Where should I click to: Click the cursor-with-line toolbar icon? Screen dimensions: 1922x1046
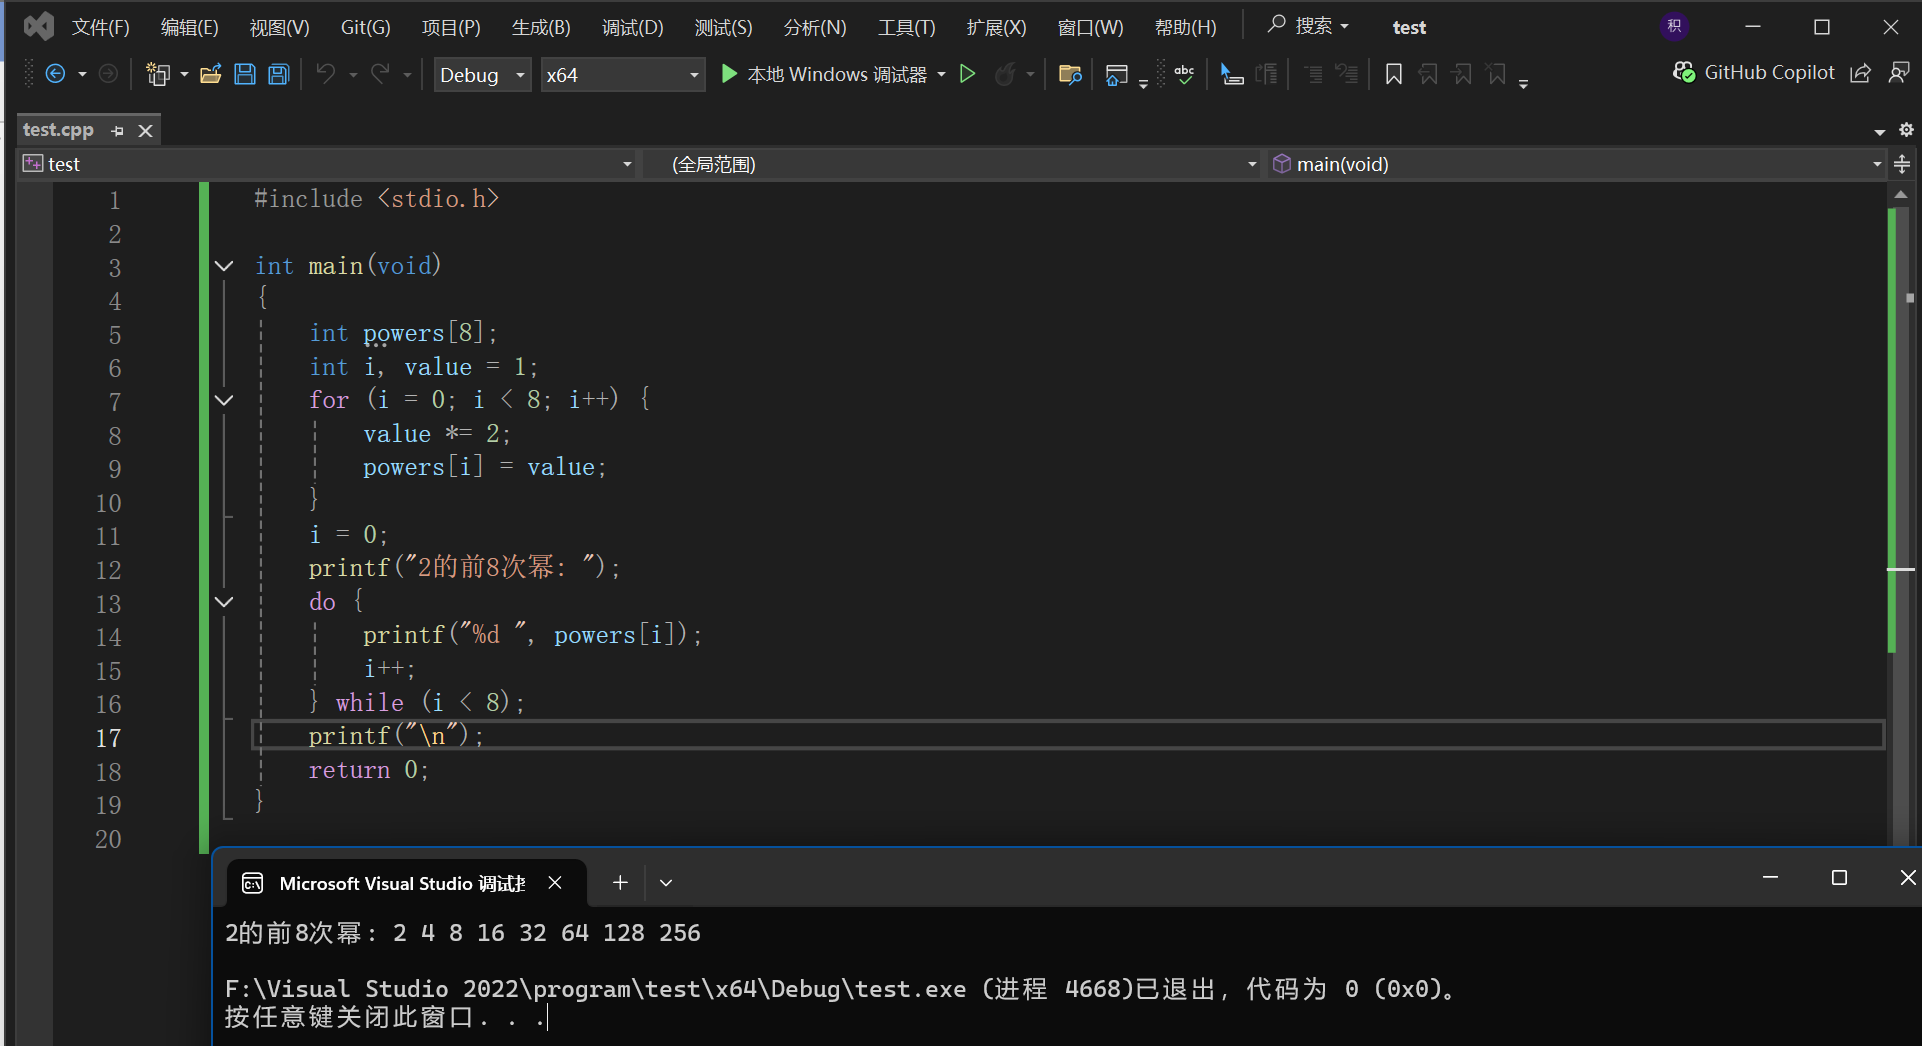[1232, 74]
